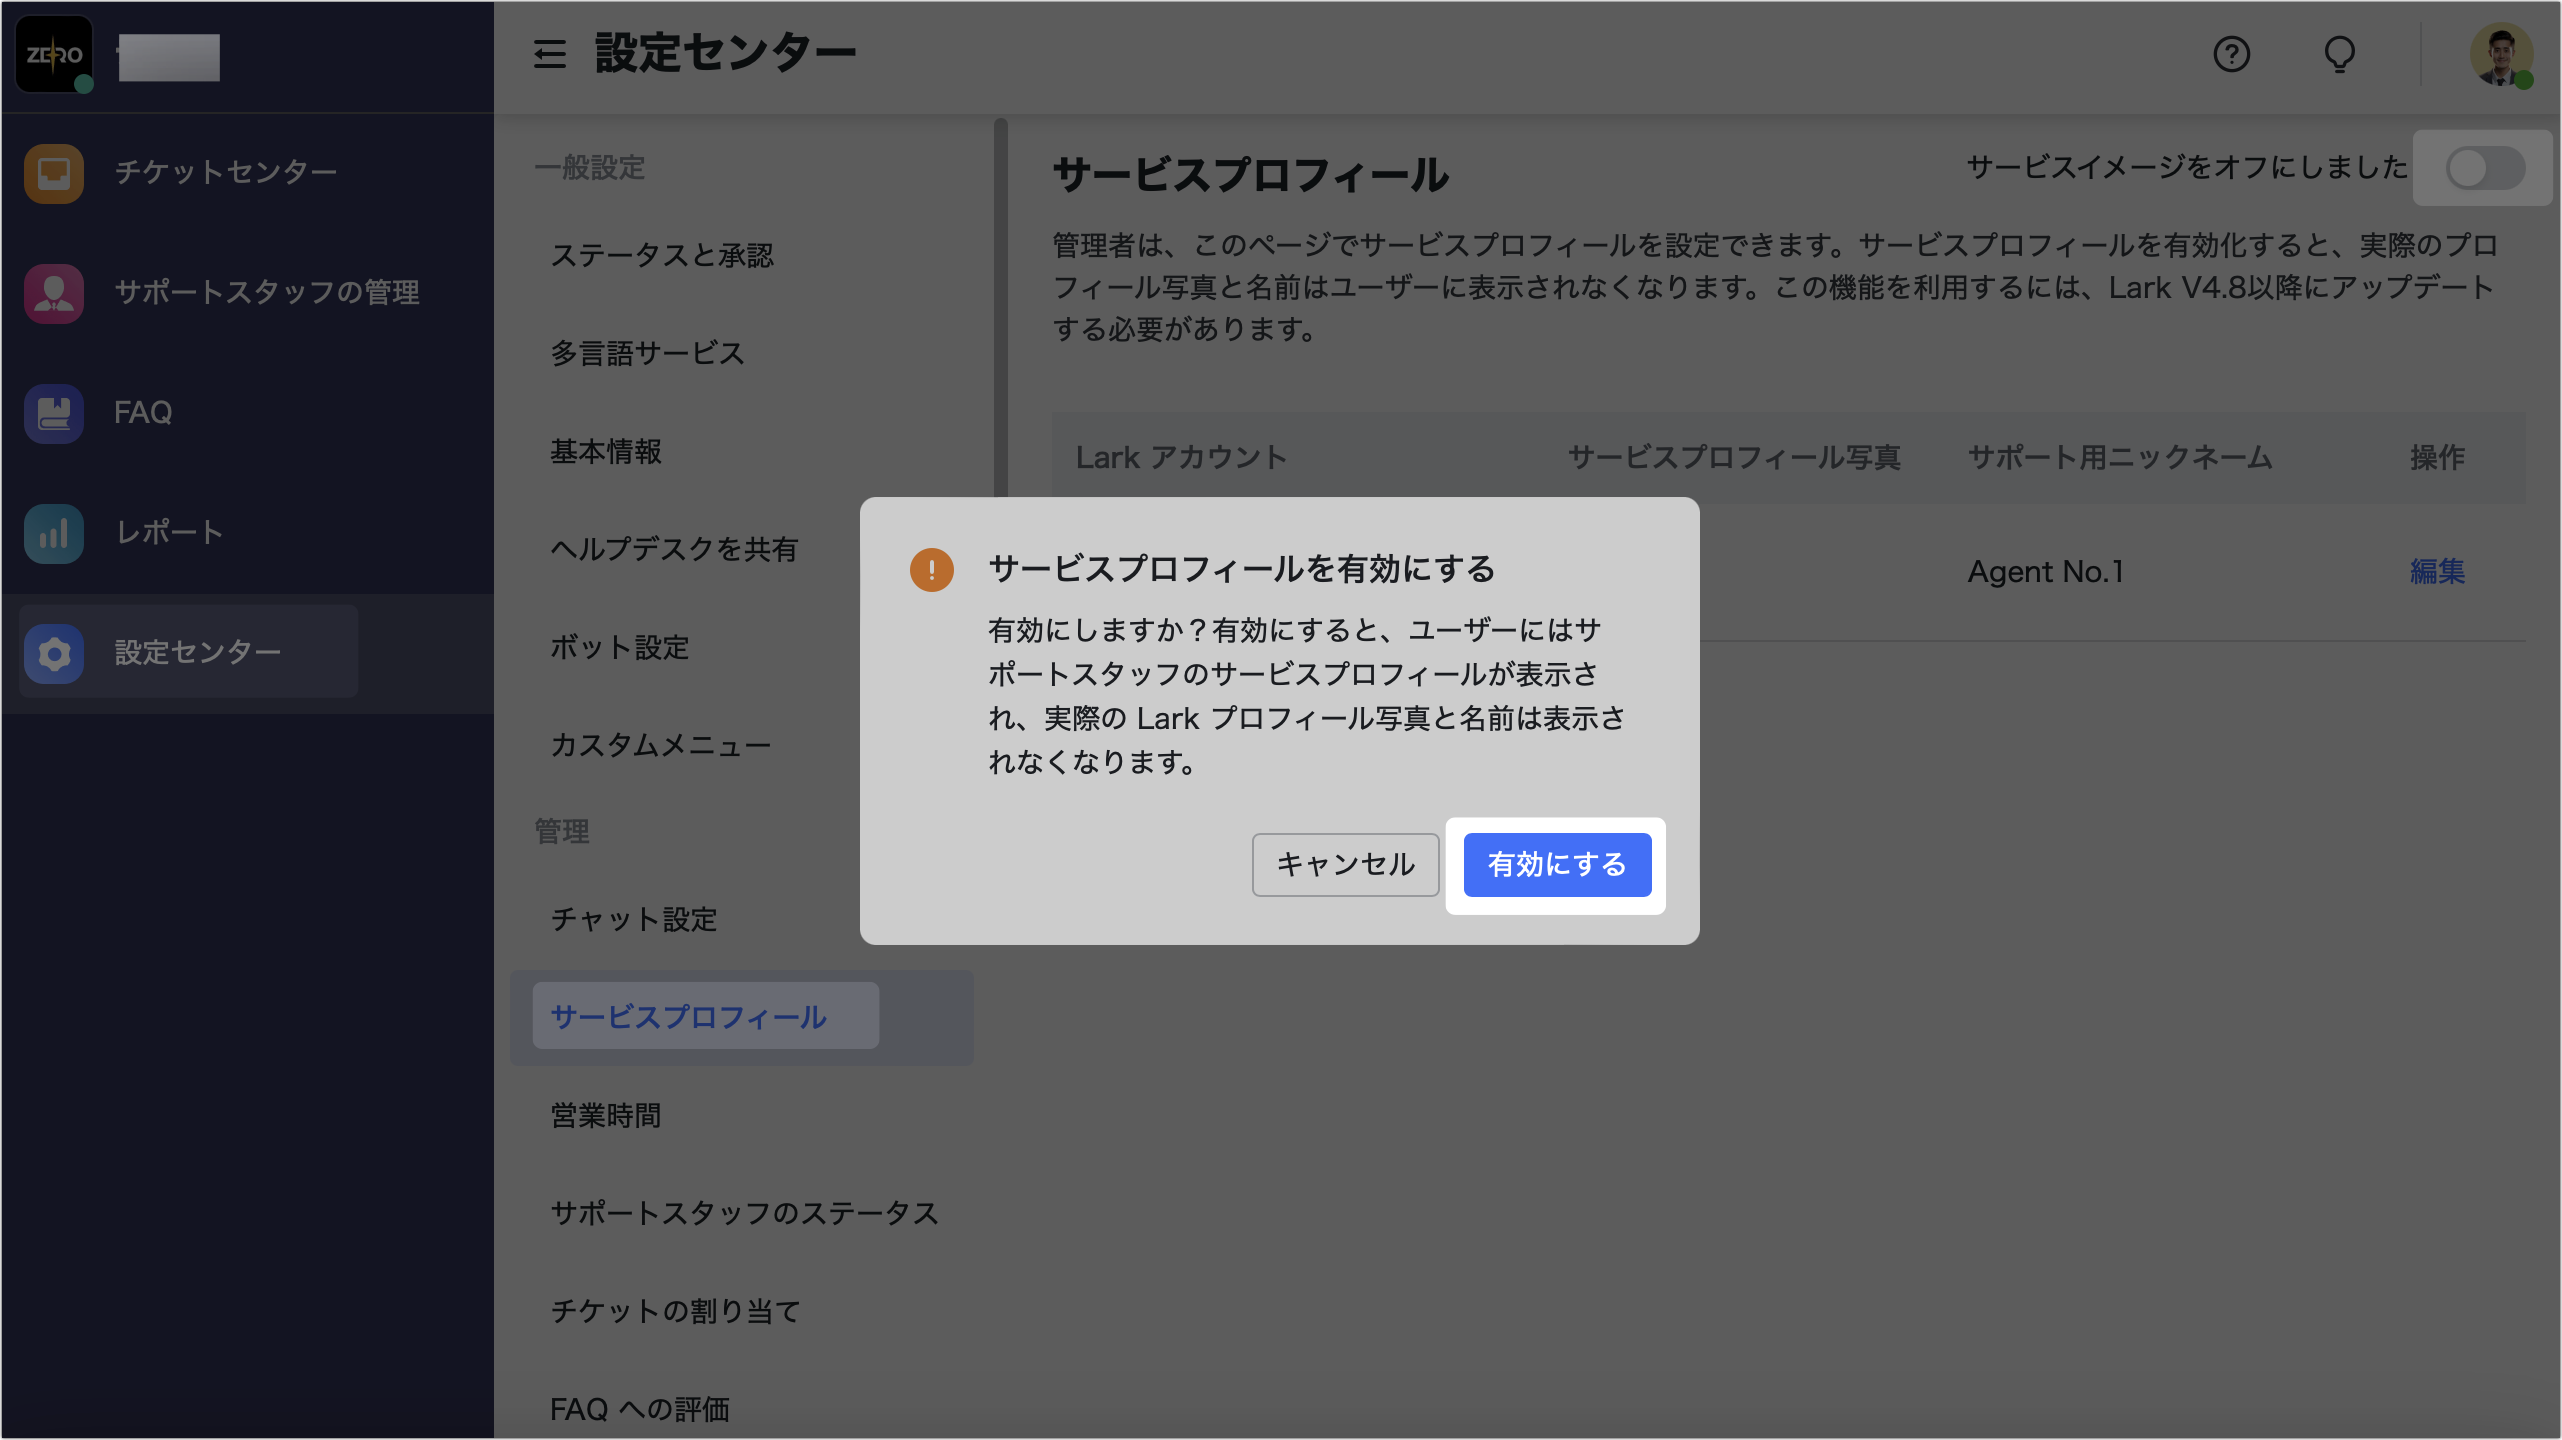Open FAQ への評価 settings
The height and width of the screenshot is (1440, 2562).
(642, 1408)
